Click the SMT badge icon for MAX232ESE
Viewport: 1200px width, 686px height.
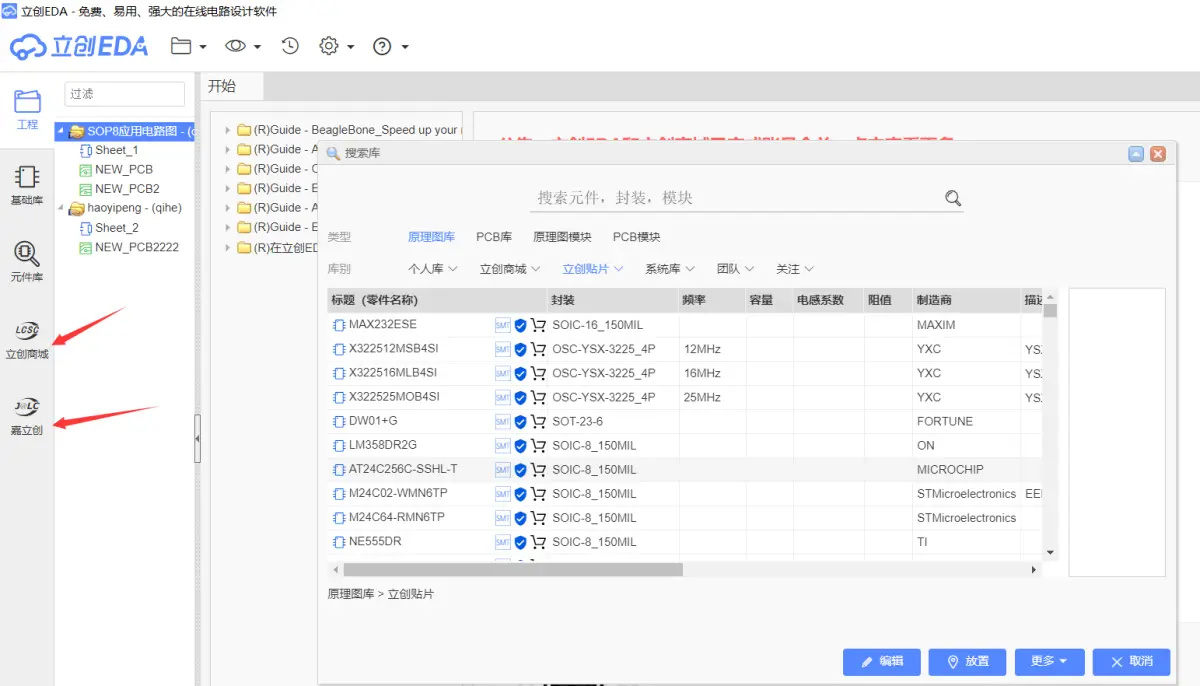click(503, 325)
